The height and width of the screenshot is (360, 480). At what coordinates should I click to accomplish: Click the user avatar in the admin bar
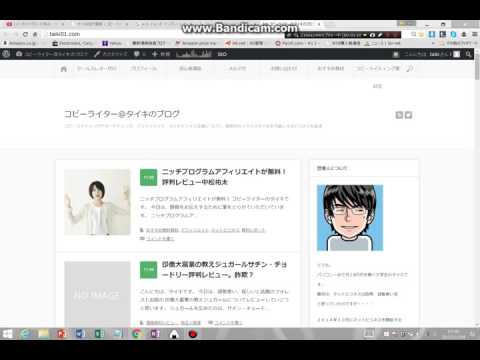pos(457,54)
